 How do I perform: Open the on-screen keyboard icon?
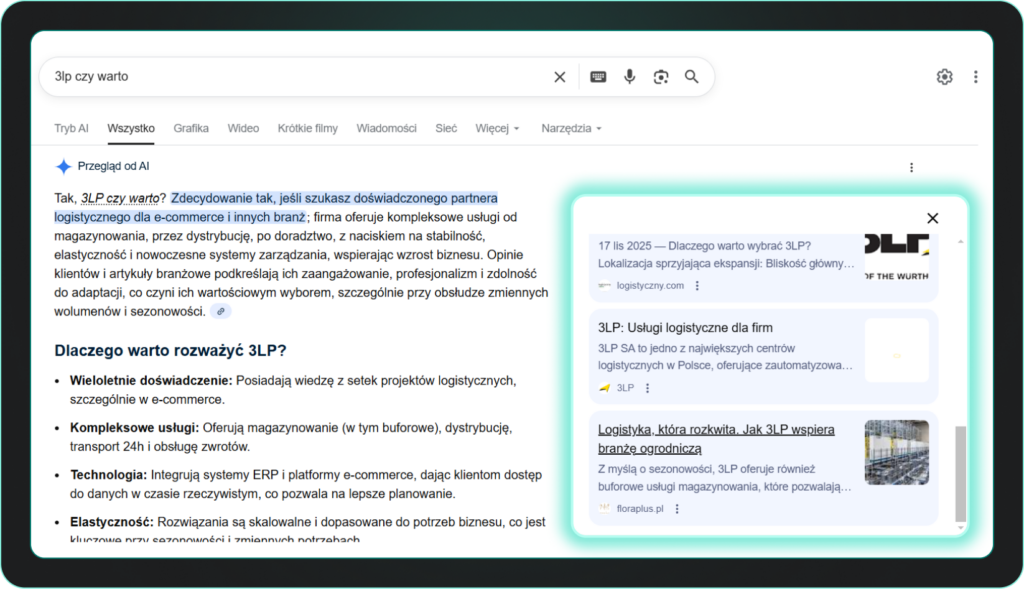(x=597, y=76)
